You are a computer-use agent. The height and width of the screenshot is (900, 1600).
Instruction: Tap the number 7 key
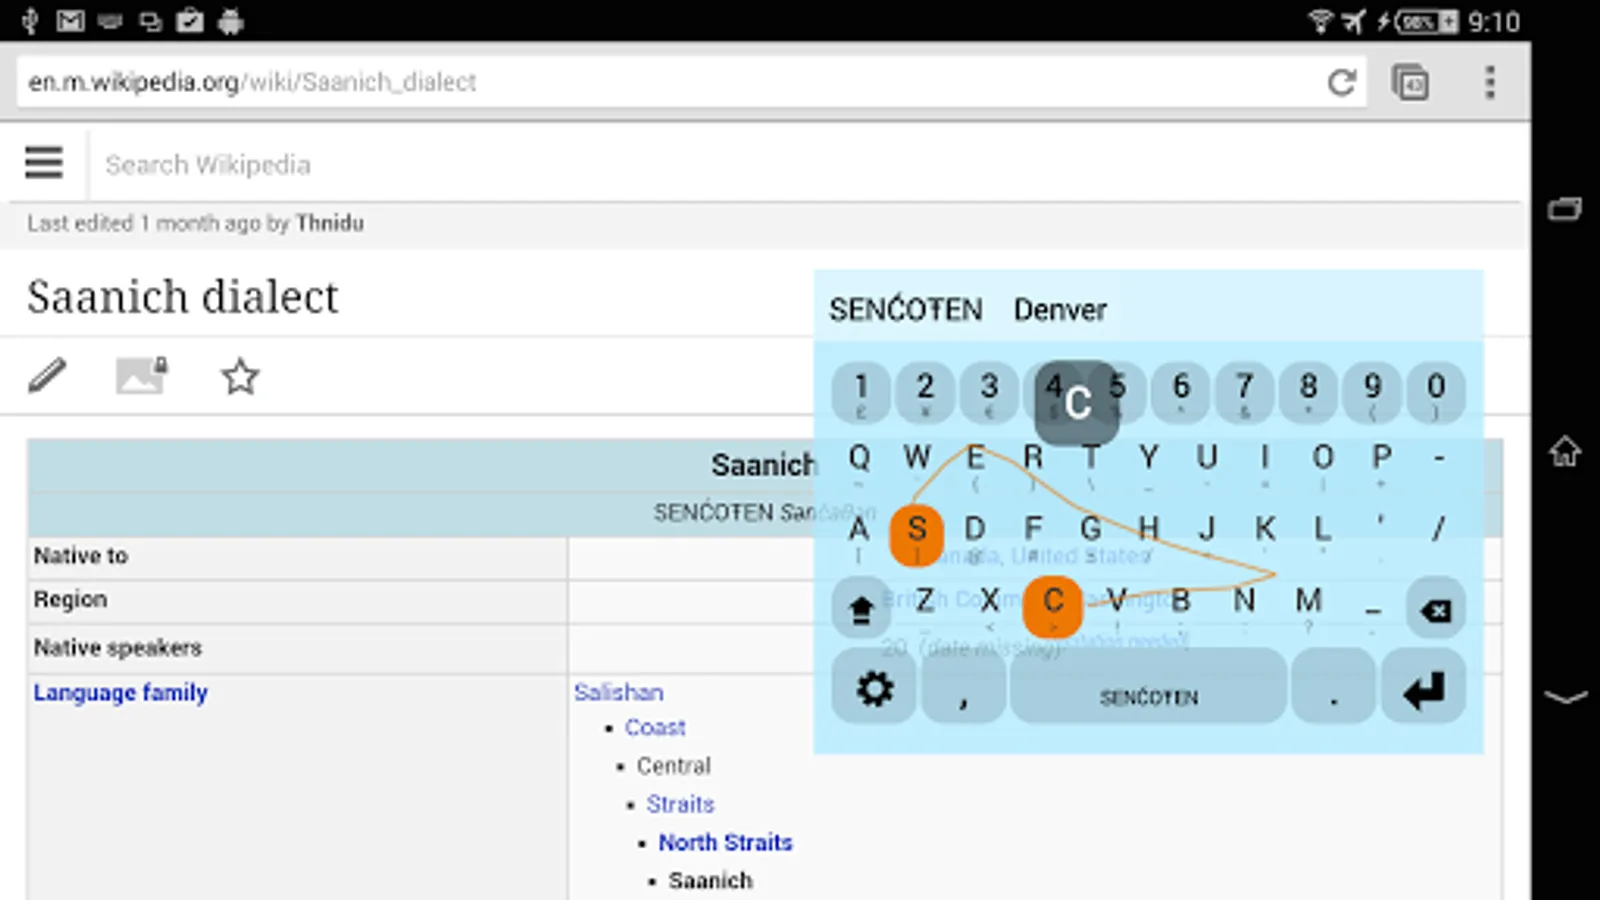coord(1245,391)
